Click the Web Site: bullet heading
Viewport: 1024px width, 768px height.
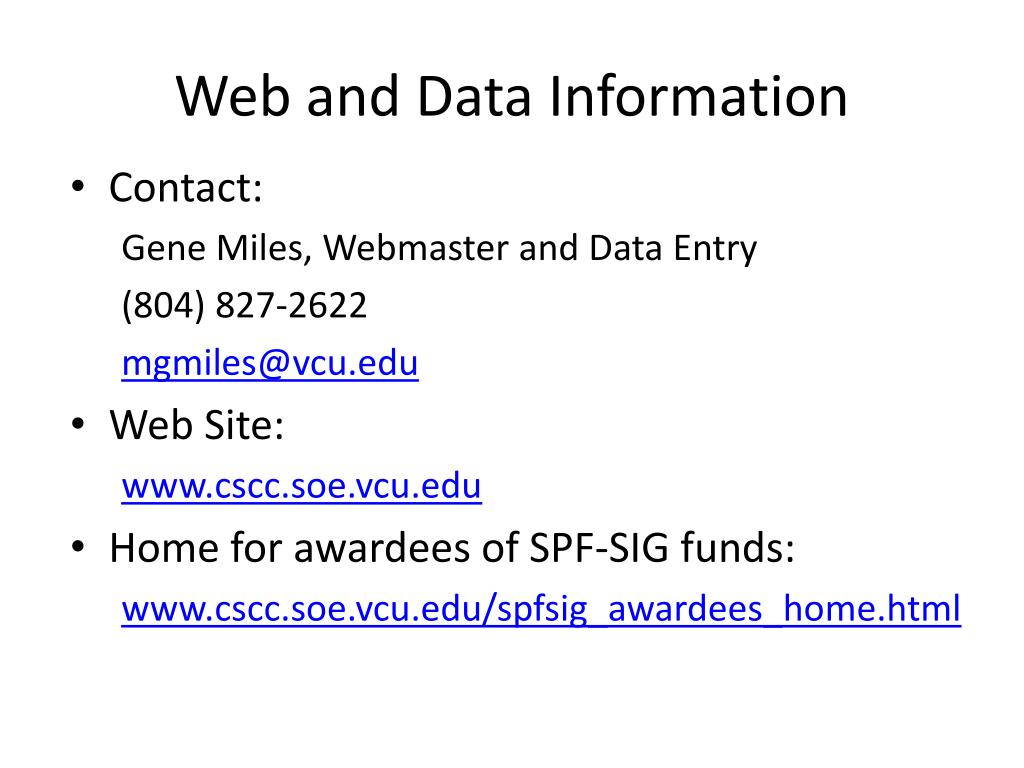(197, 425)
